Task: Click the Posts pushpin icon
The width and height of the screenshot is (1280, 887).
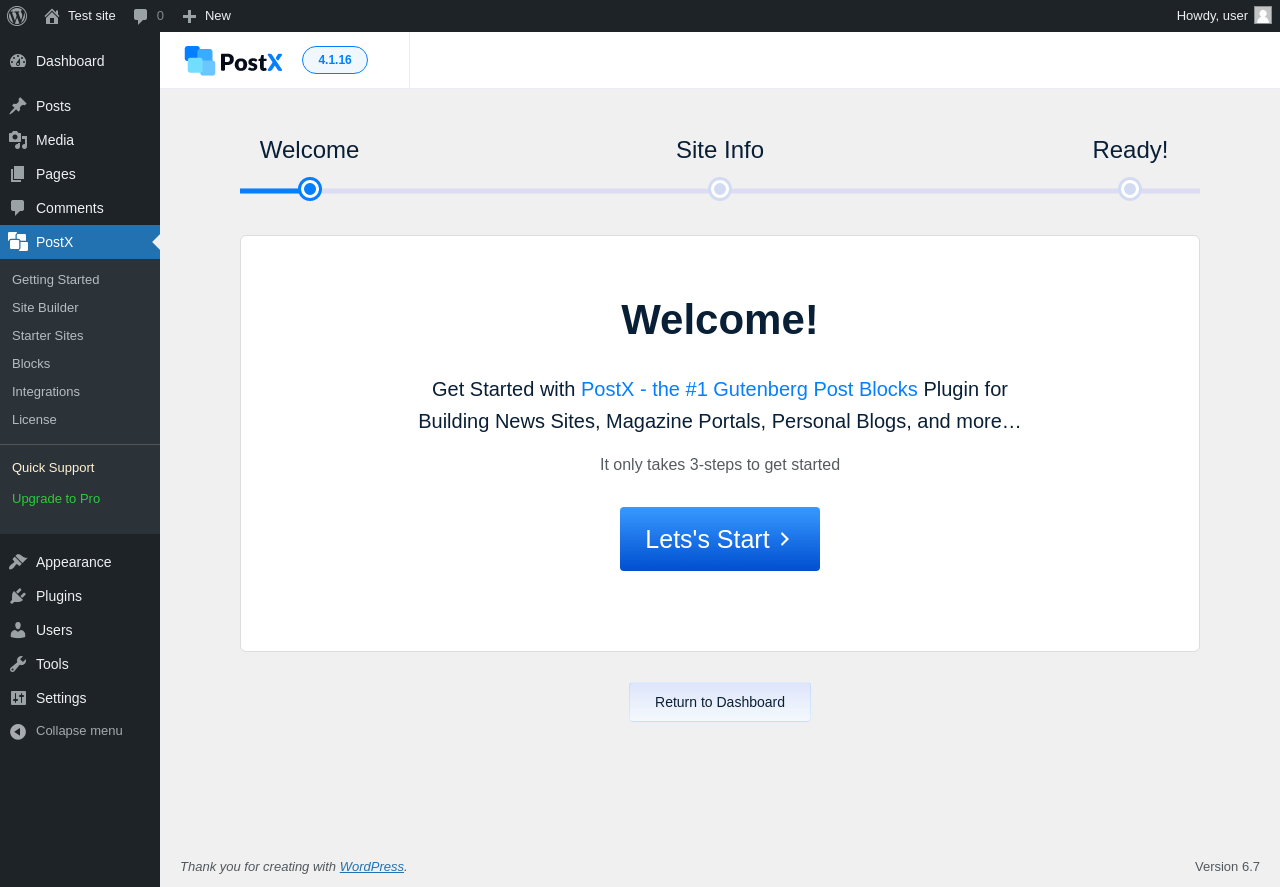Action: 18,106
